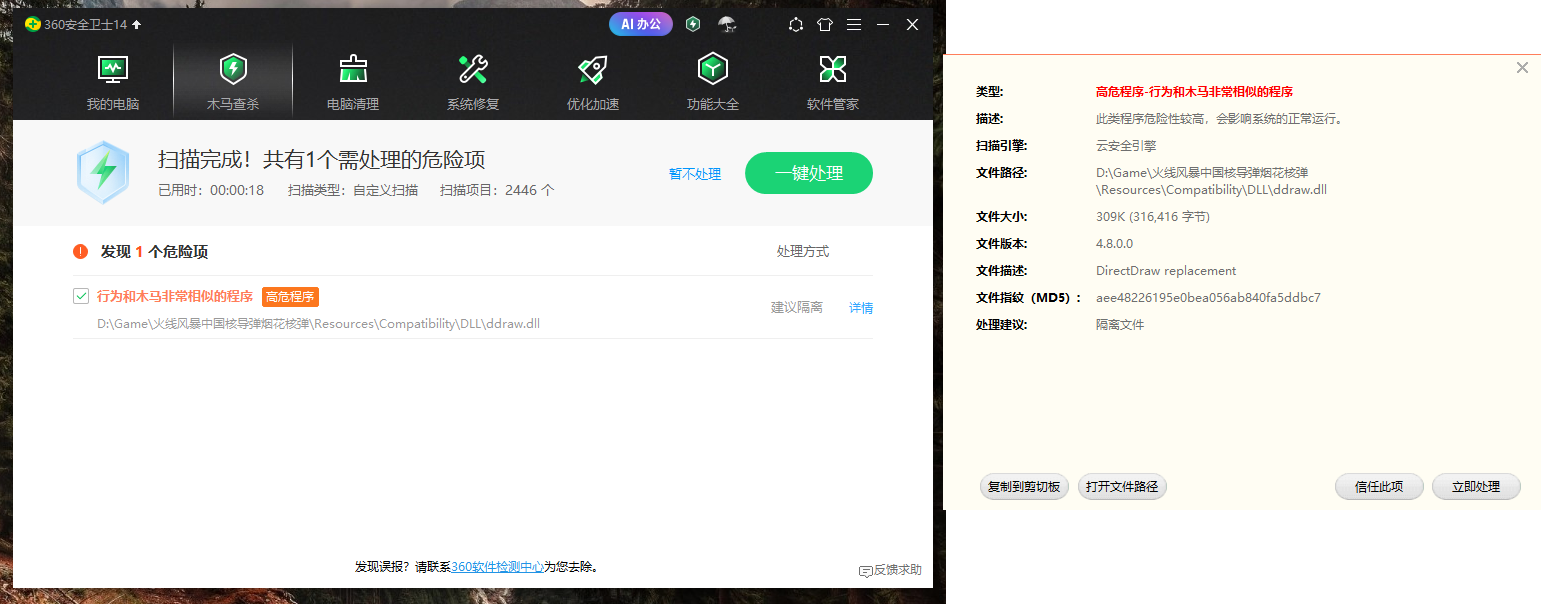Click the 360安全卫士 logo icon
Image resolution: width=1541 pixels, height=604 pixels.
click(x=33, y=25)
